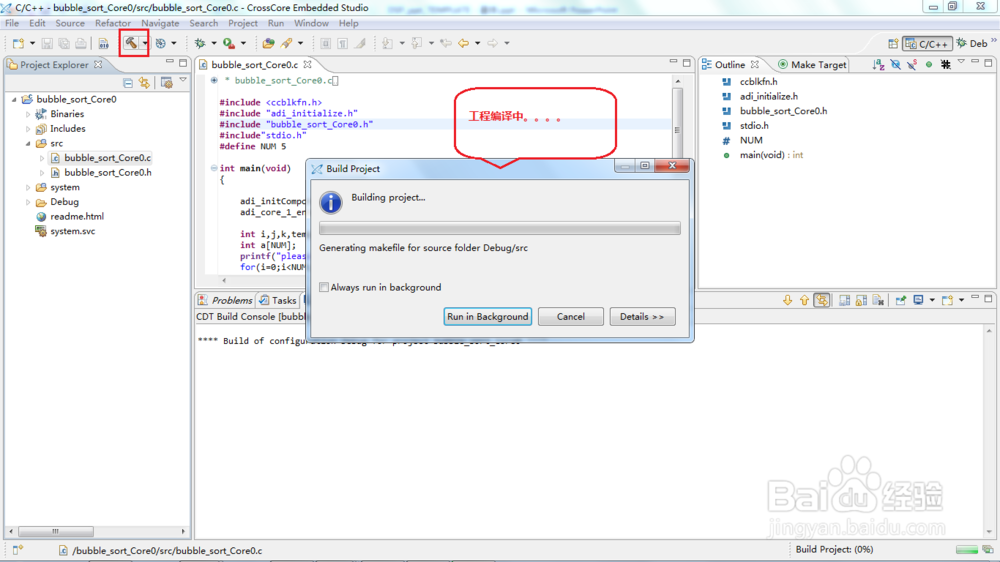Sort the Outline alphabetically
The height and width of the screenshot is (562, 1000).
pyautogui.click(x=879, y=64)
